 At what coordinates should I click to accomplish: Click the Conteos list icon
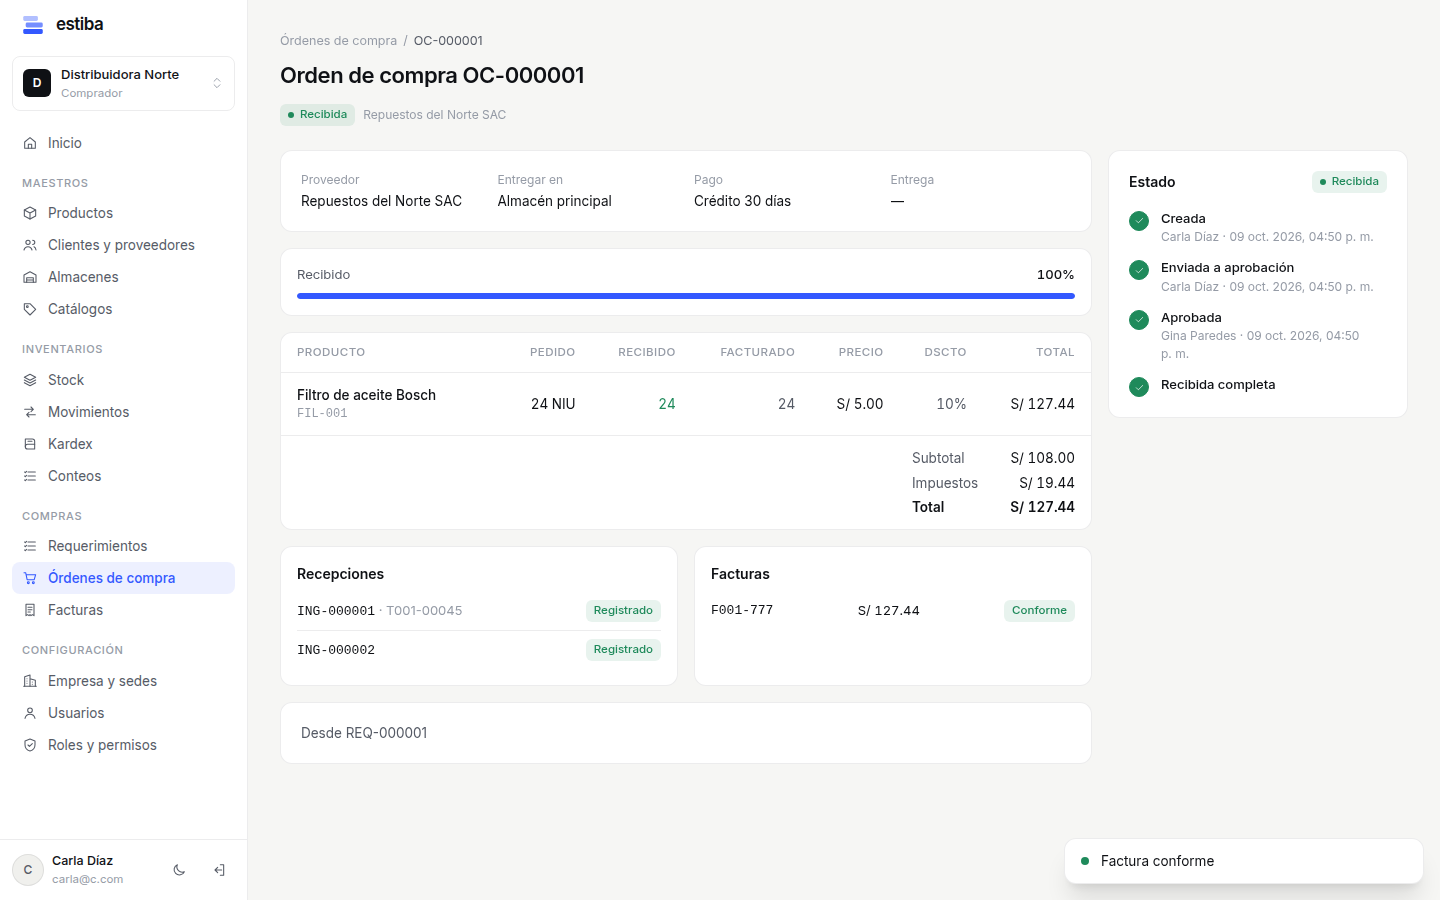click(x=30, y=476)
